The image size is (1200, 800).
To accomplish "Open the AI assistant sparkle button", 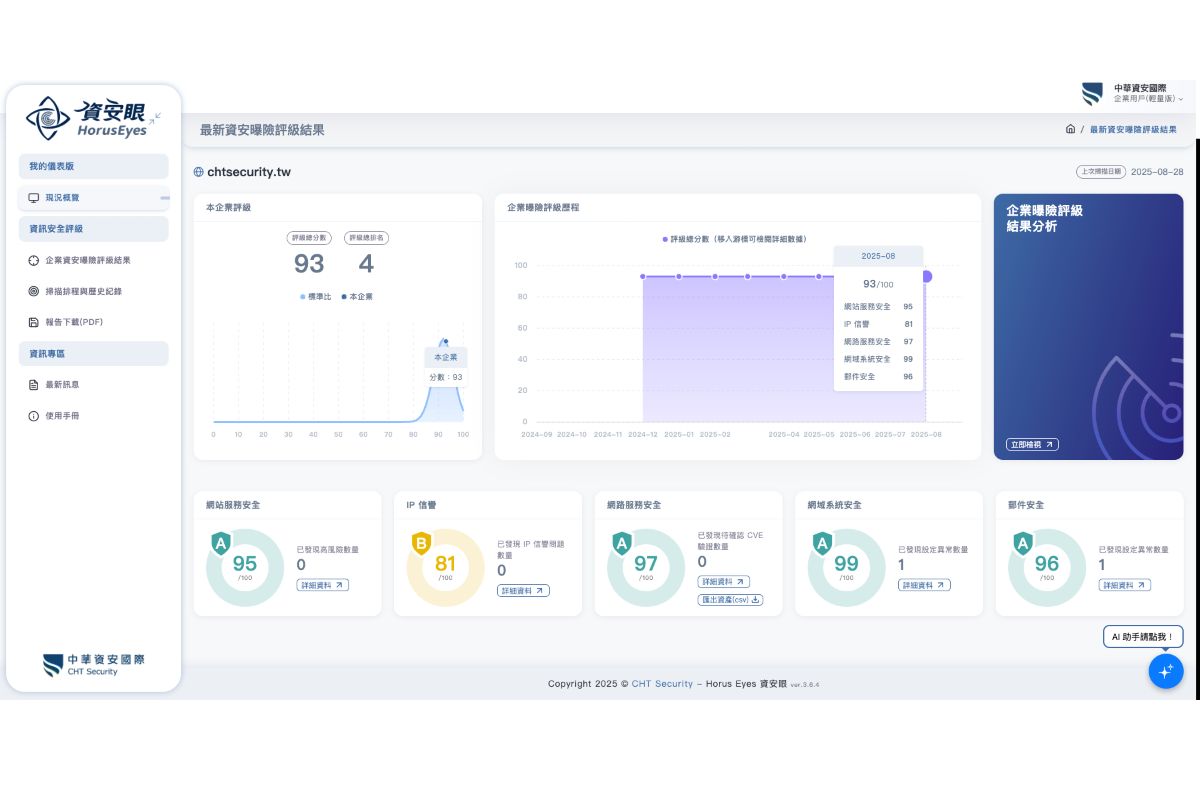I will (x=1165, y=671).
